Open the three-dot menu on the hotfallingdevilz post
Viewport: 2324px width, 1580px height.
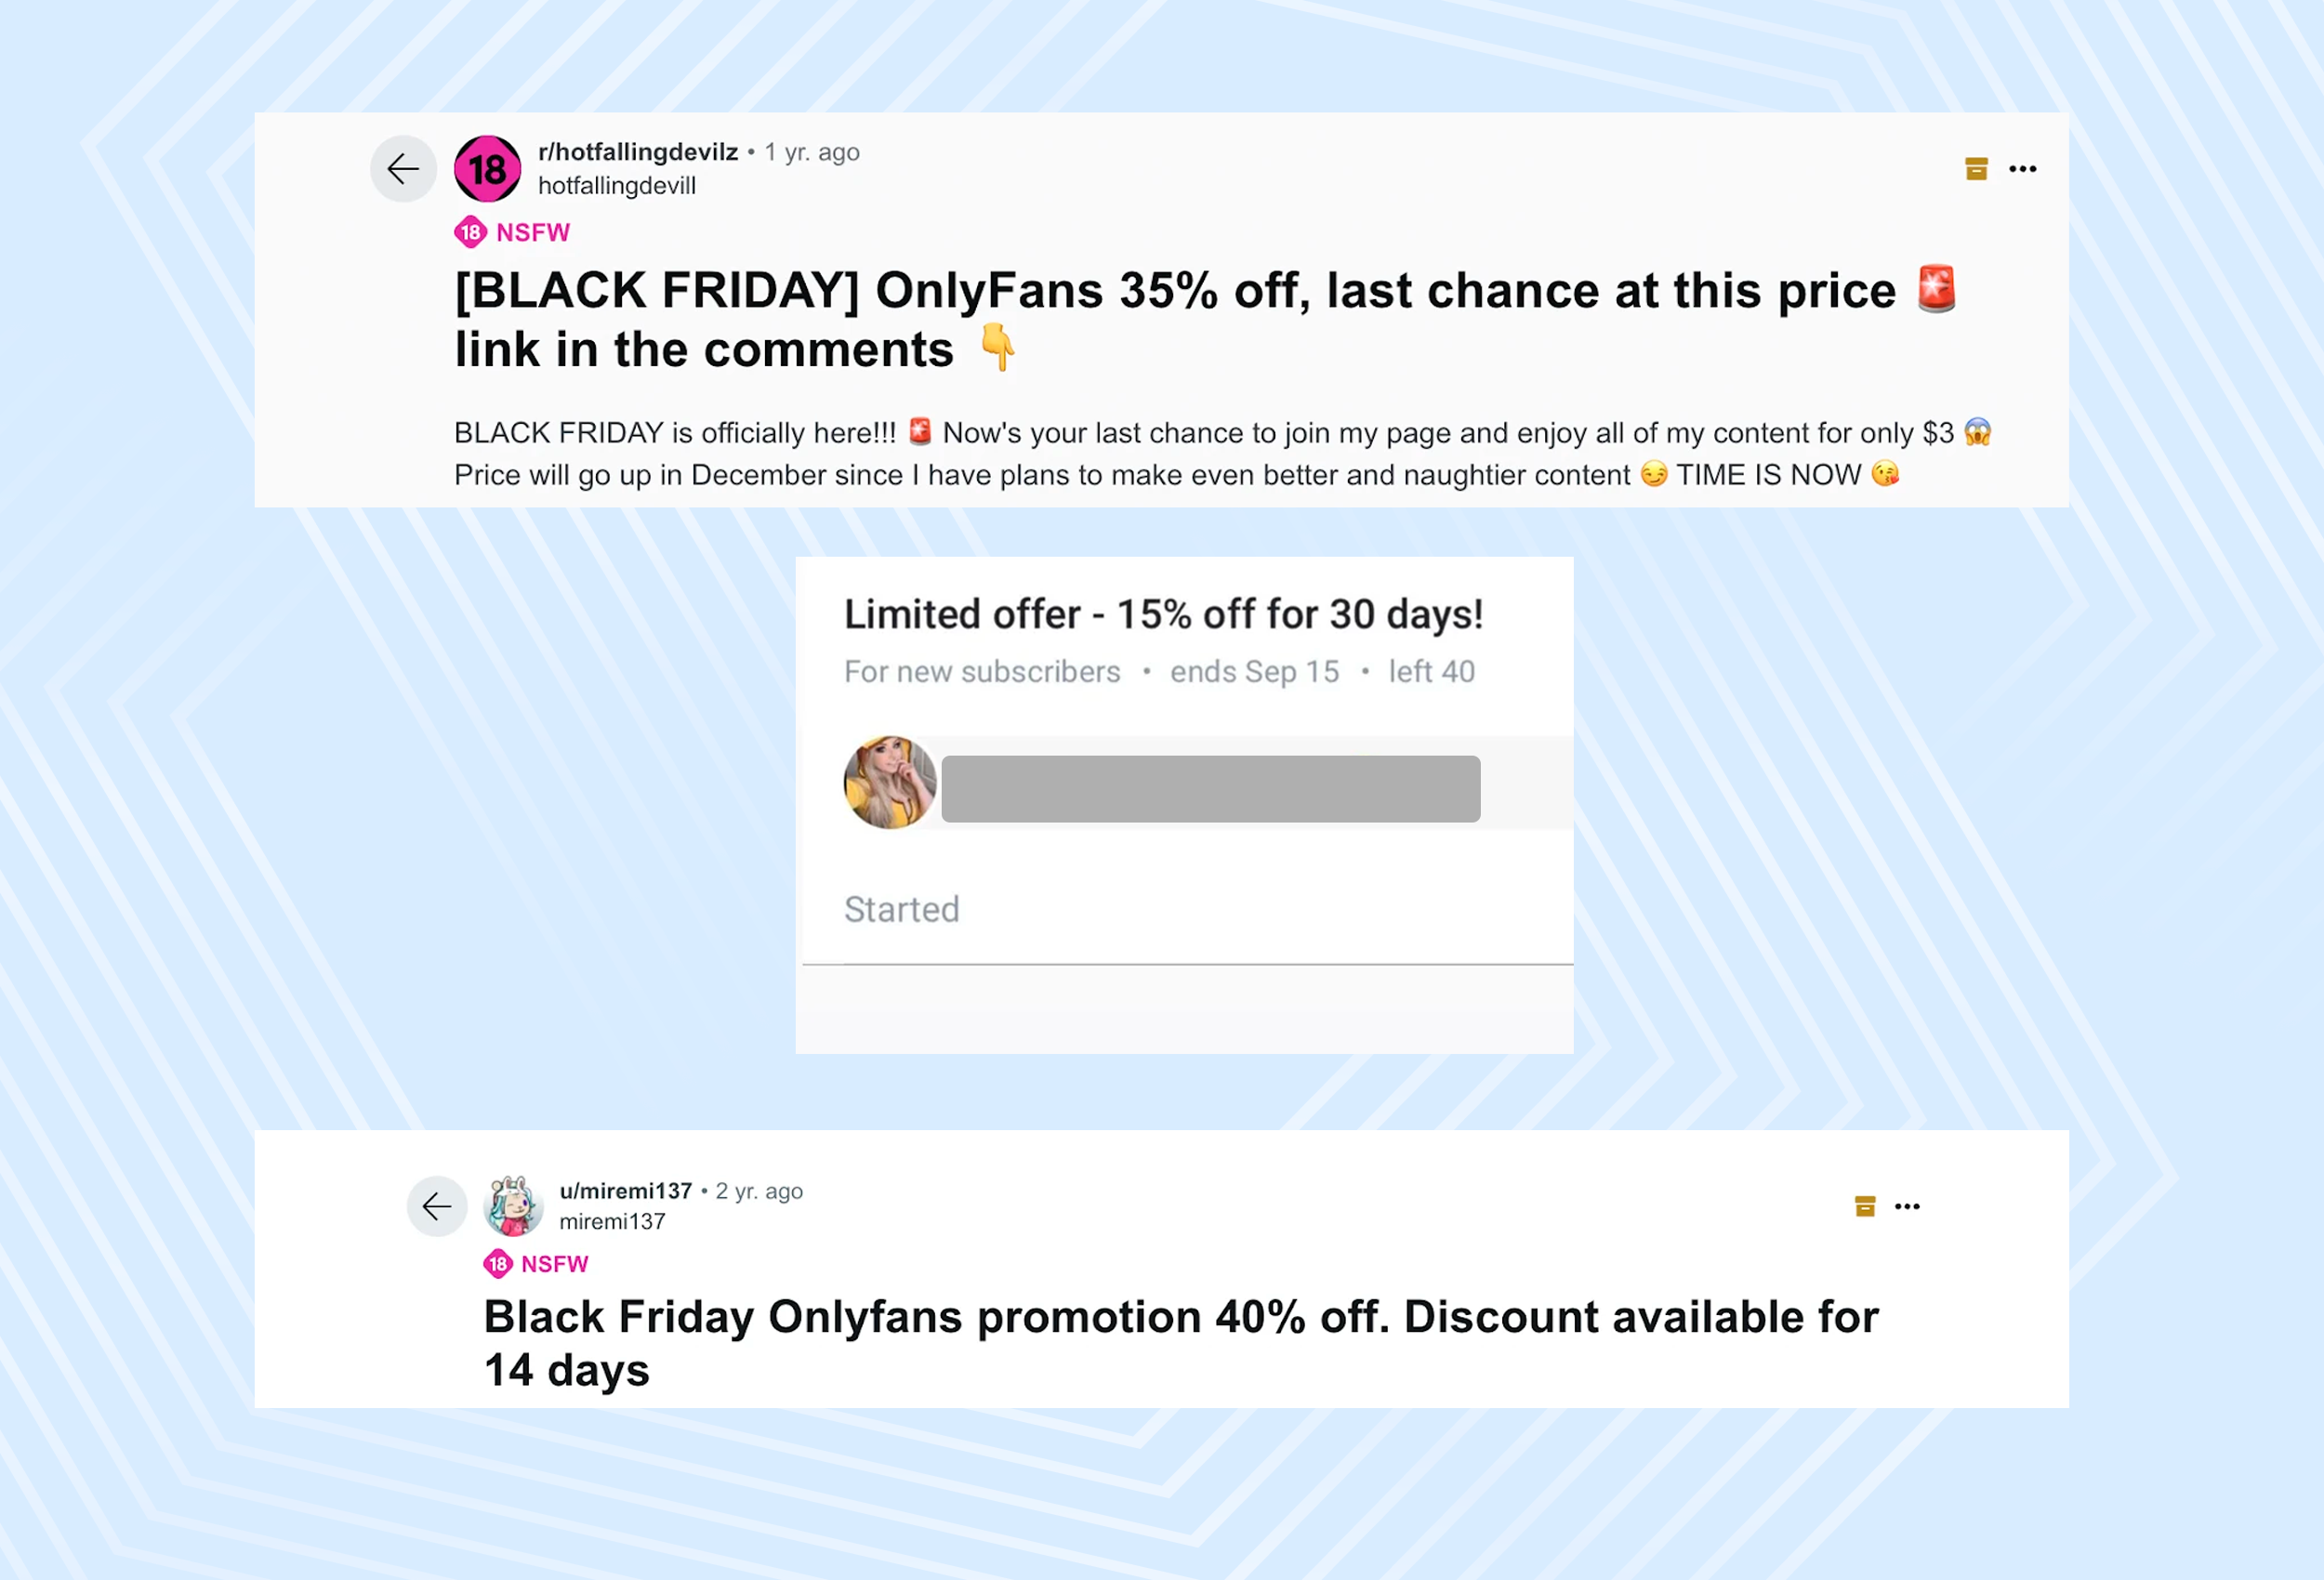2023,169
